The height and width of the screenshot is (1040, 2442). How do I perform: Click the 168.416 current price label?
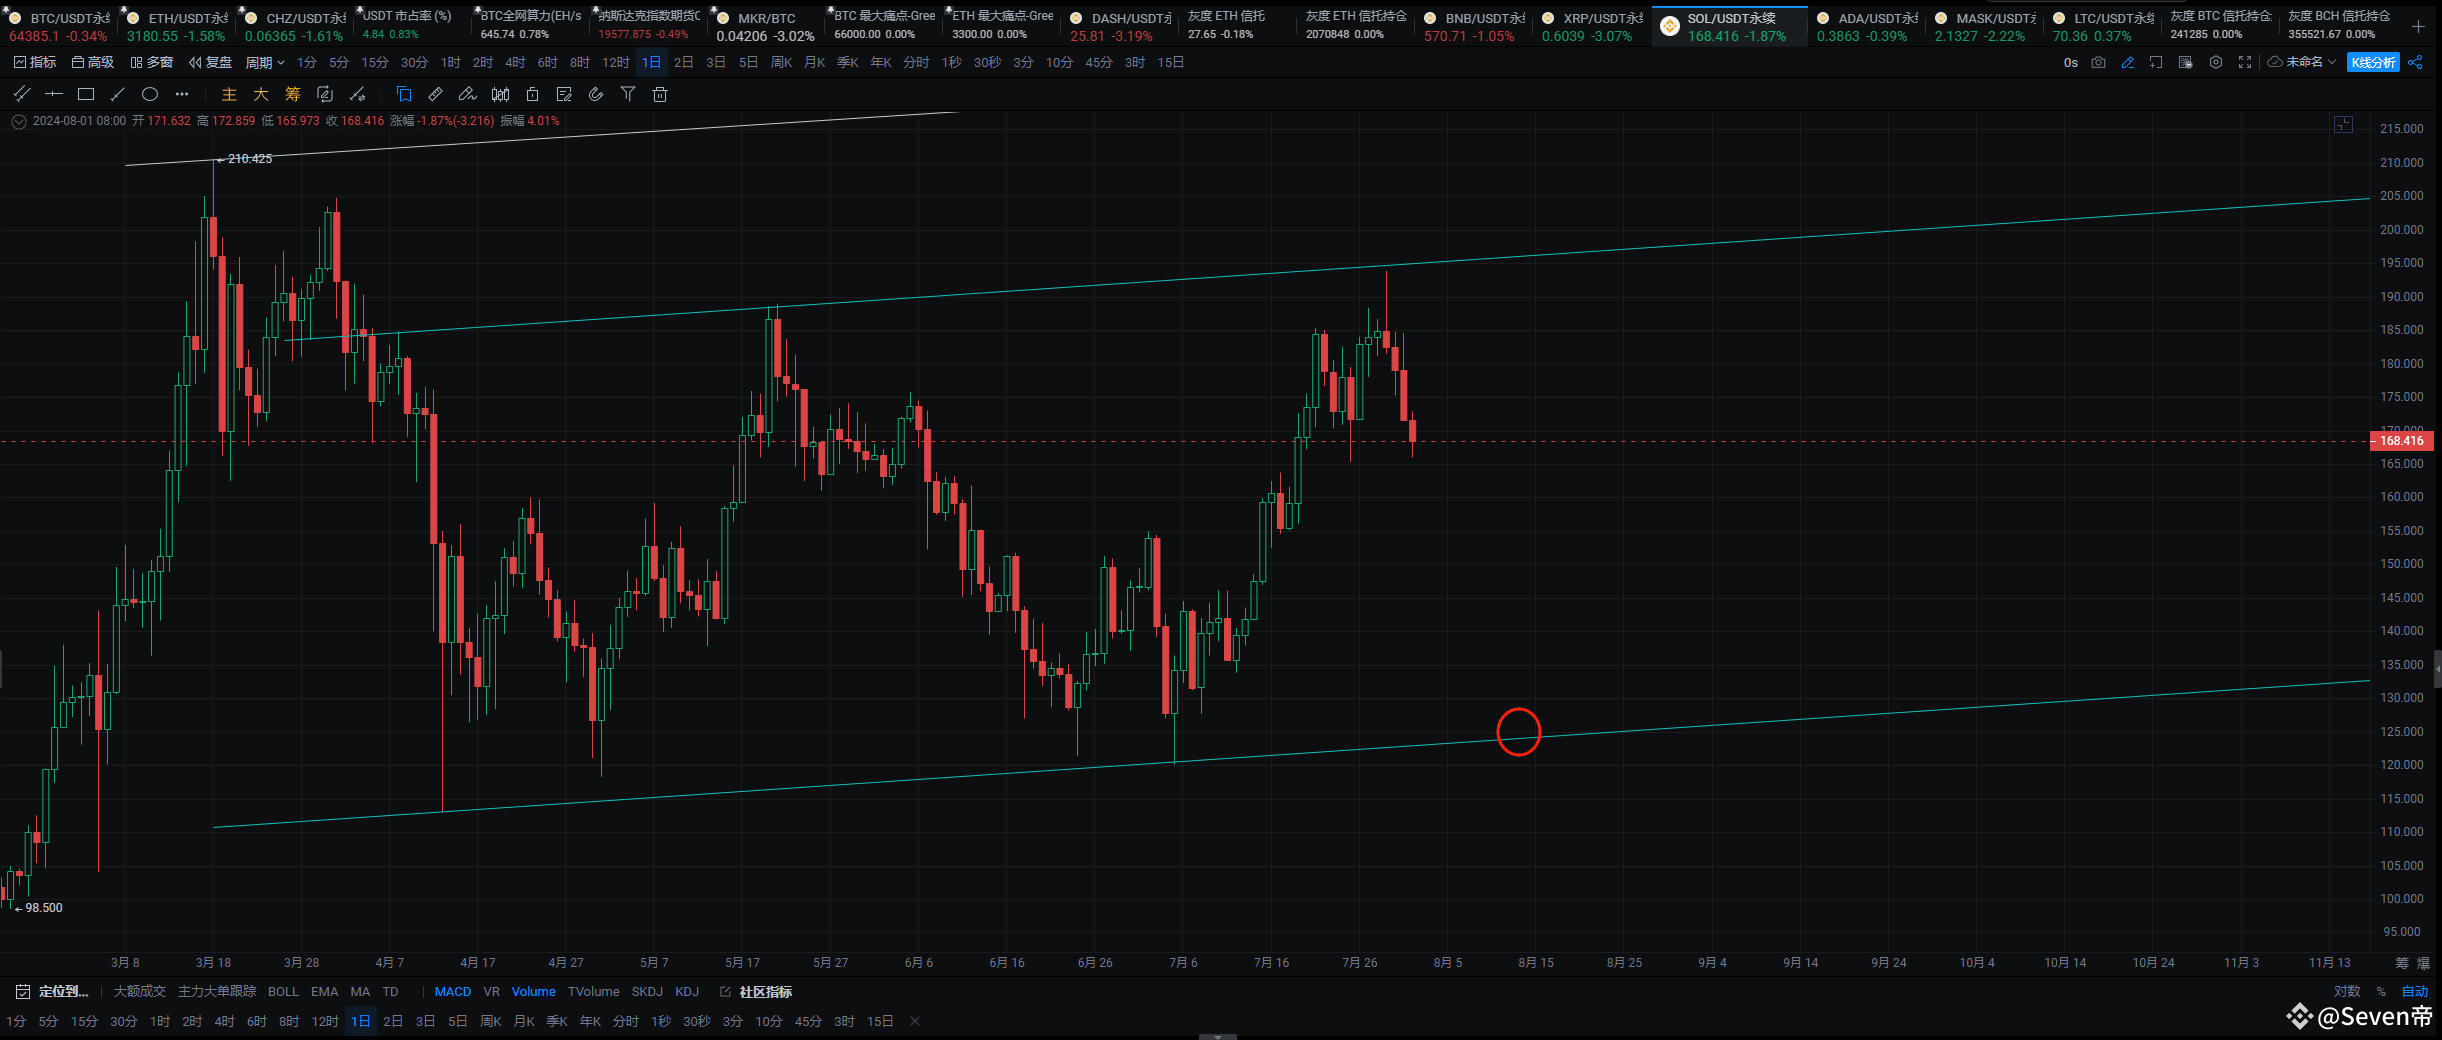pyautogui.click(x=2402, y=441)
